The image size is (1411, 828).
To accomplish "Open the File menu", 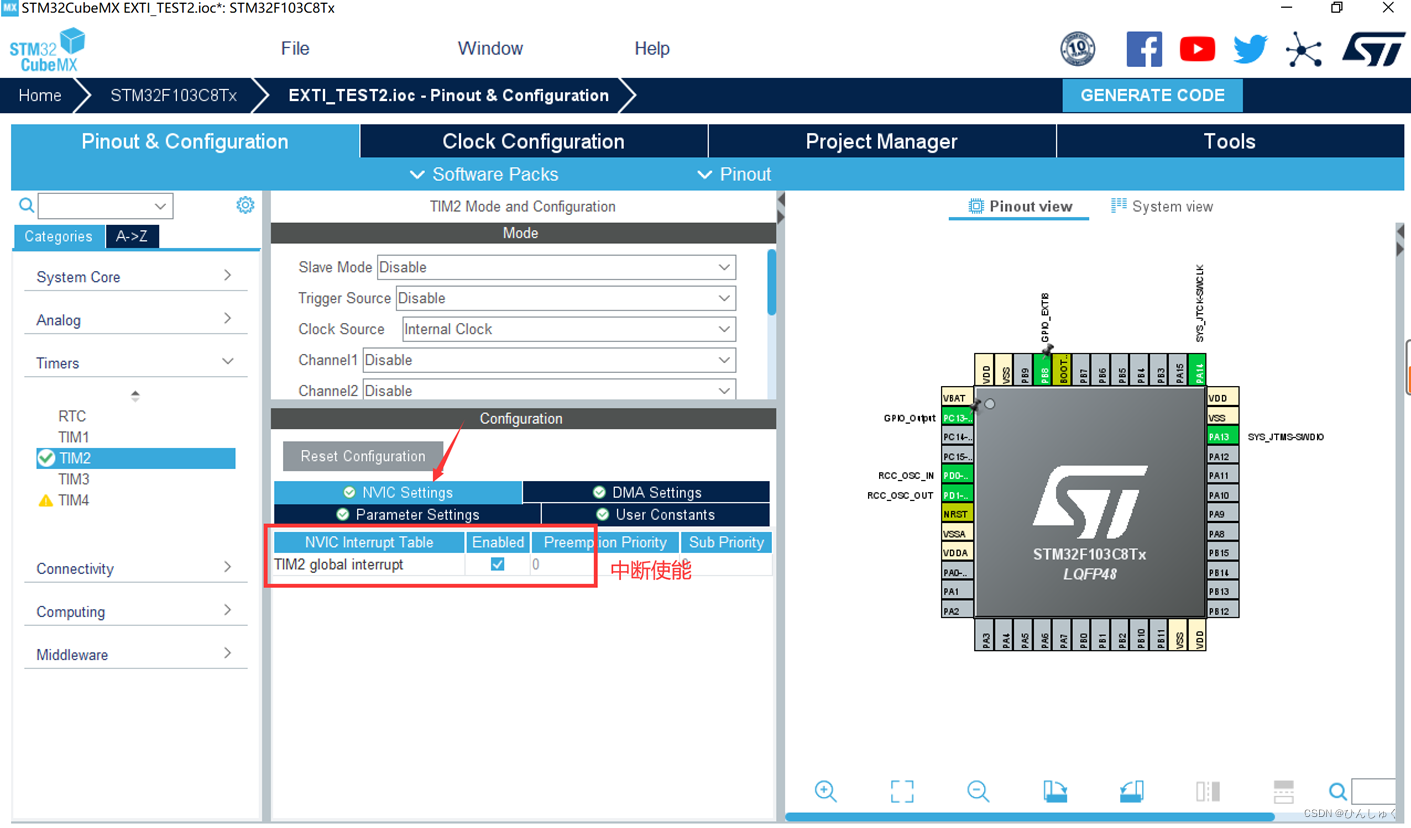I will pyautogui.click(x=295, y=48).
